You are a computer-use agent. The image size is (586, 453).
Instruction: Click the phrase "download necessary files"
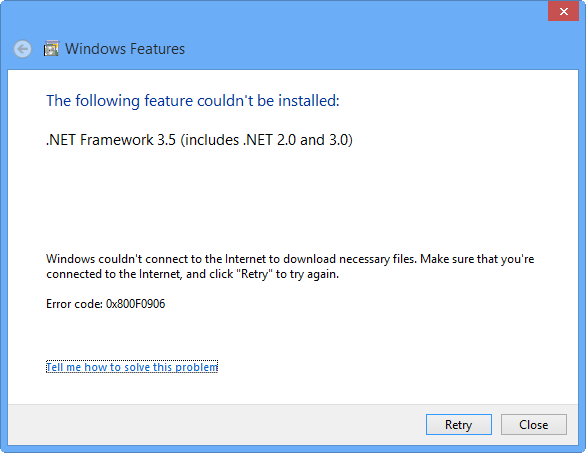click(x=349, y=259)
